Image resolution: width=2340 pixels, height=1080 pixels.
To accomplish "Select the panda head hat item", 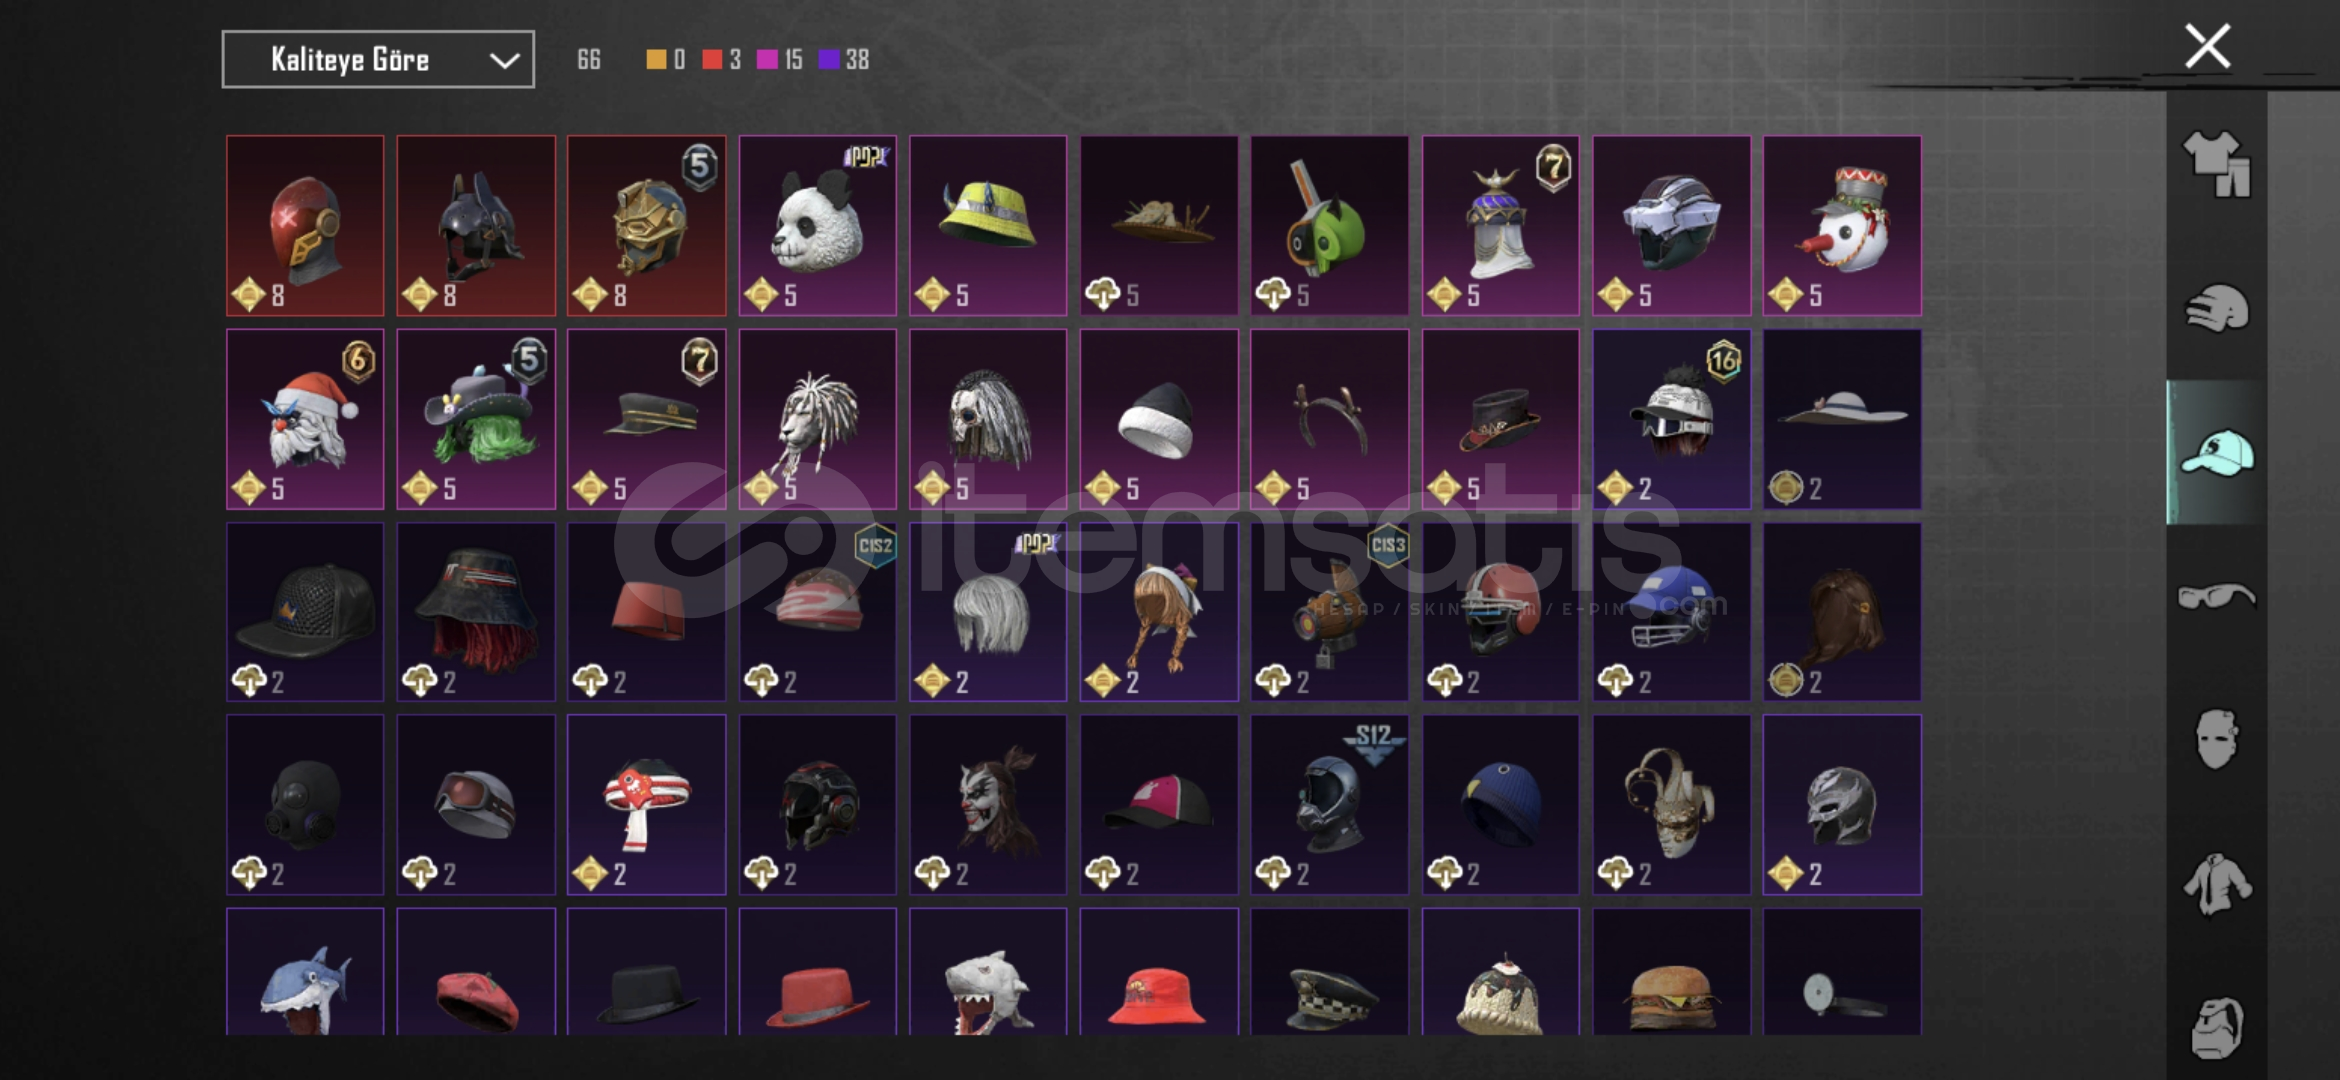I will [x=818, y=226].
